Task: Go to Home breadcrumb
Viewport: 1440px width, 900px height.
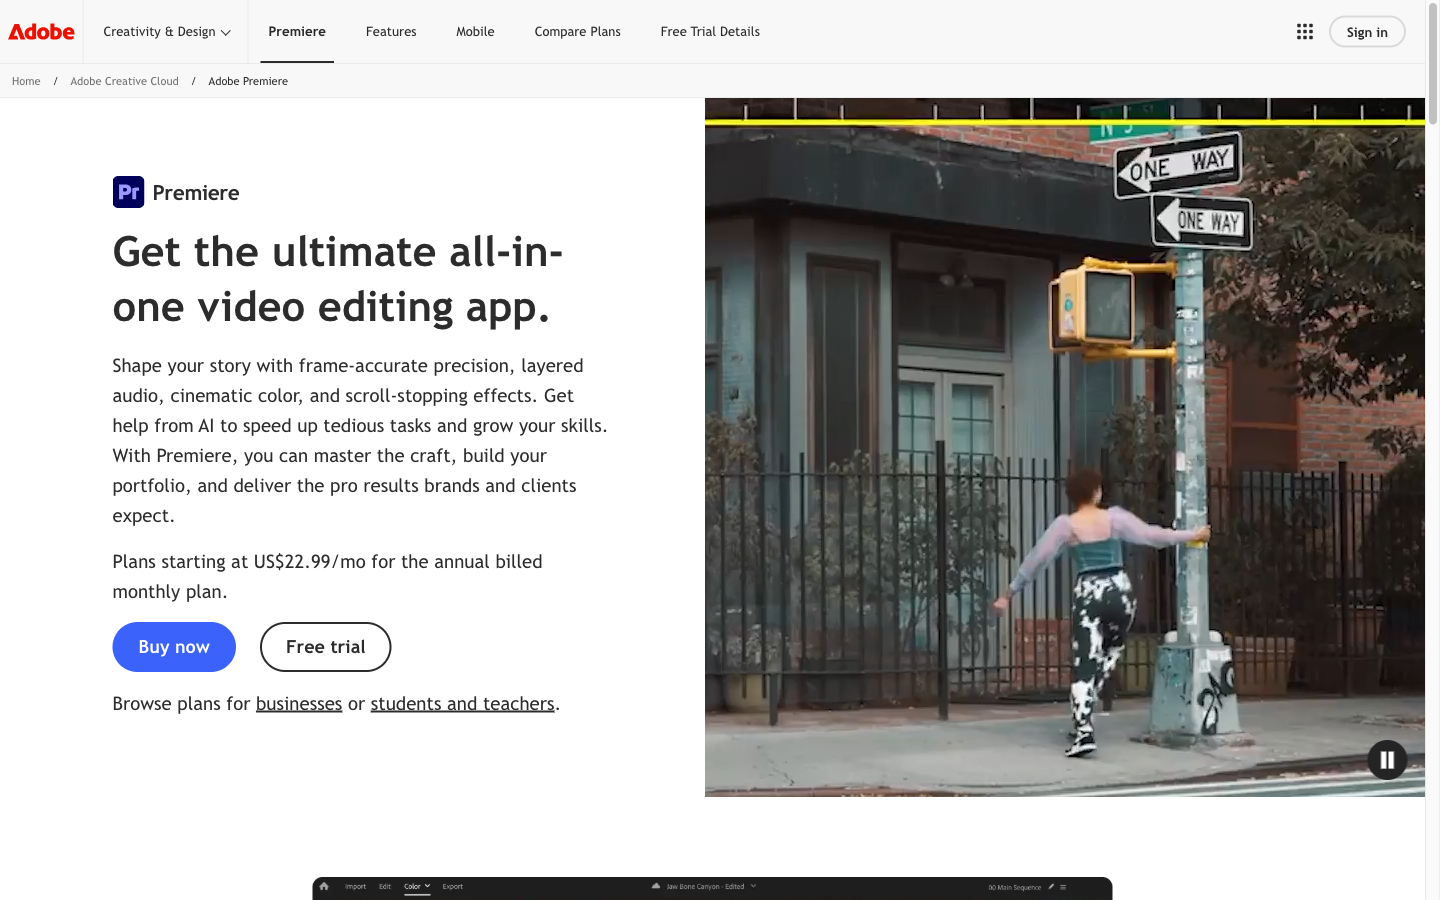Action: click(x=26, y=81)
